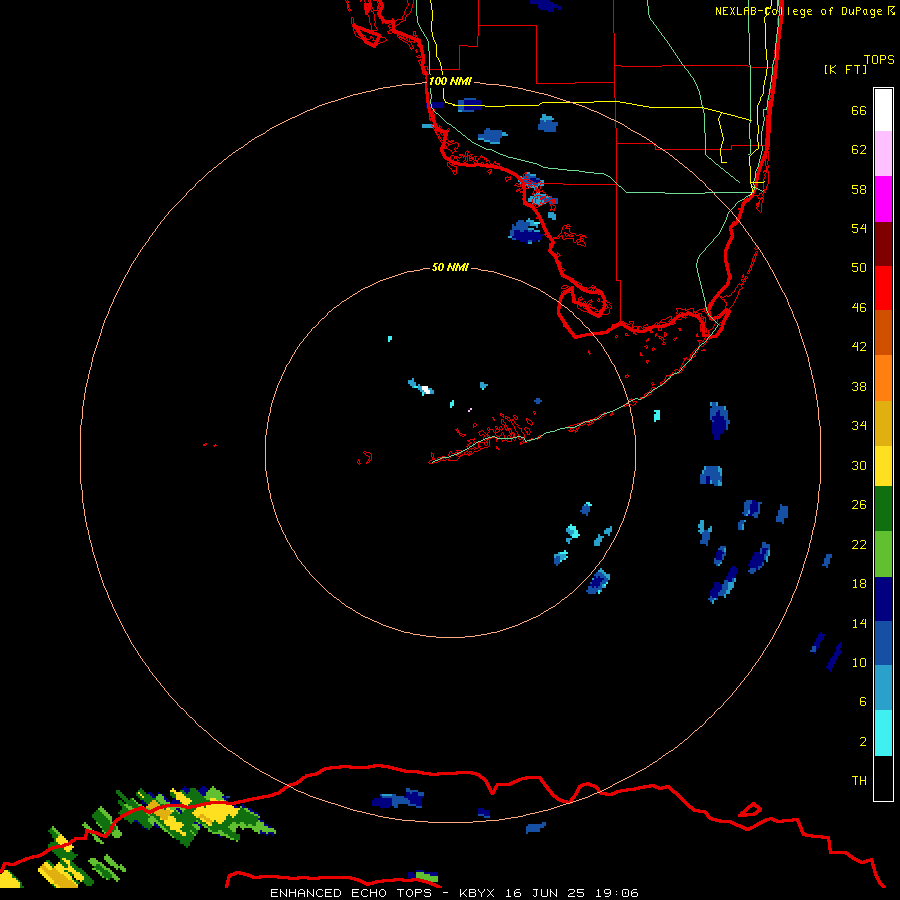The width and height of the screenshot is (900, 900).
Task: Pick the magenta legend swatch
Action: (883, 199)
